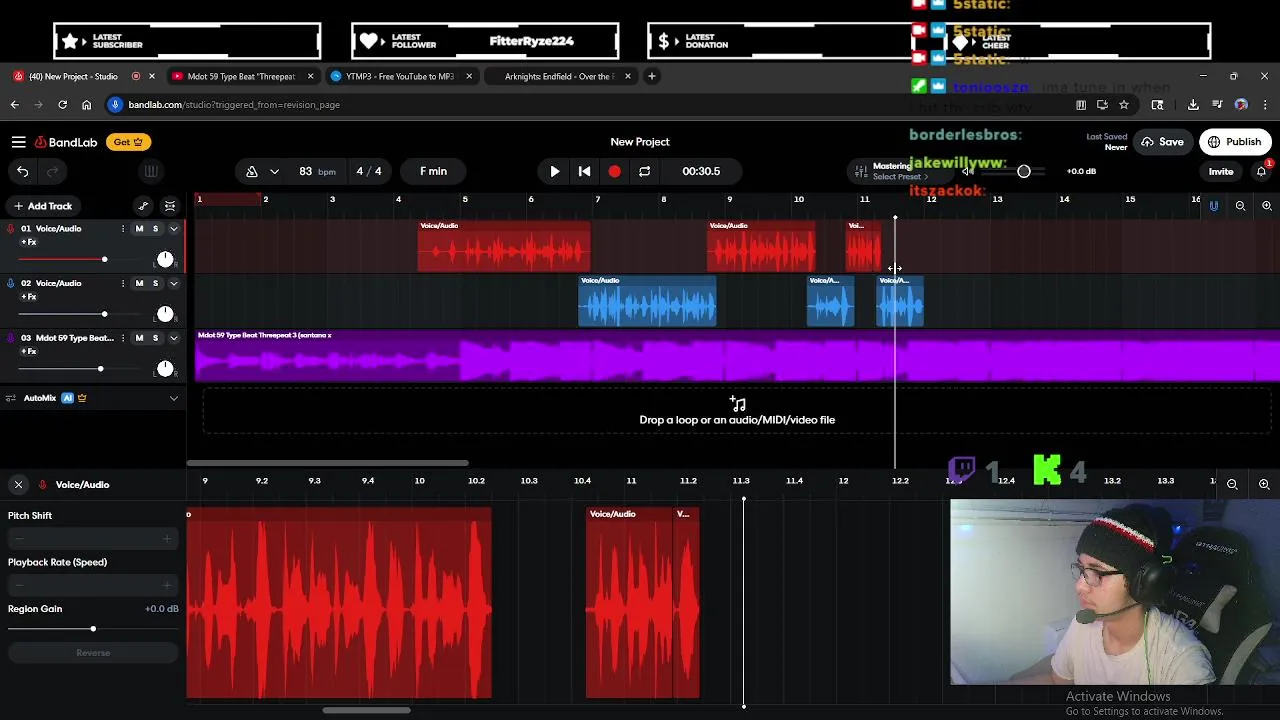Expand the AutoMix section
The width and height of the screenshot is (1280, 720).
[x=173, y=398]
